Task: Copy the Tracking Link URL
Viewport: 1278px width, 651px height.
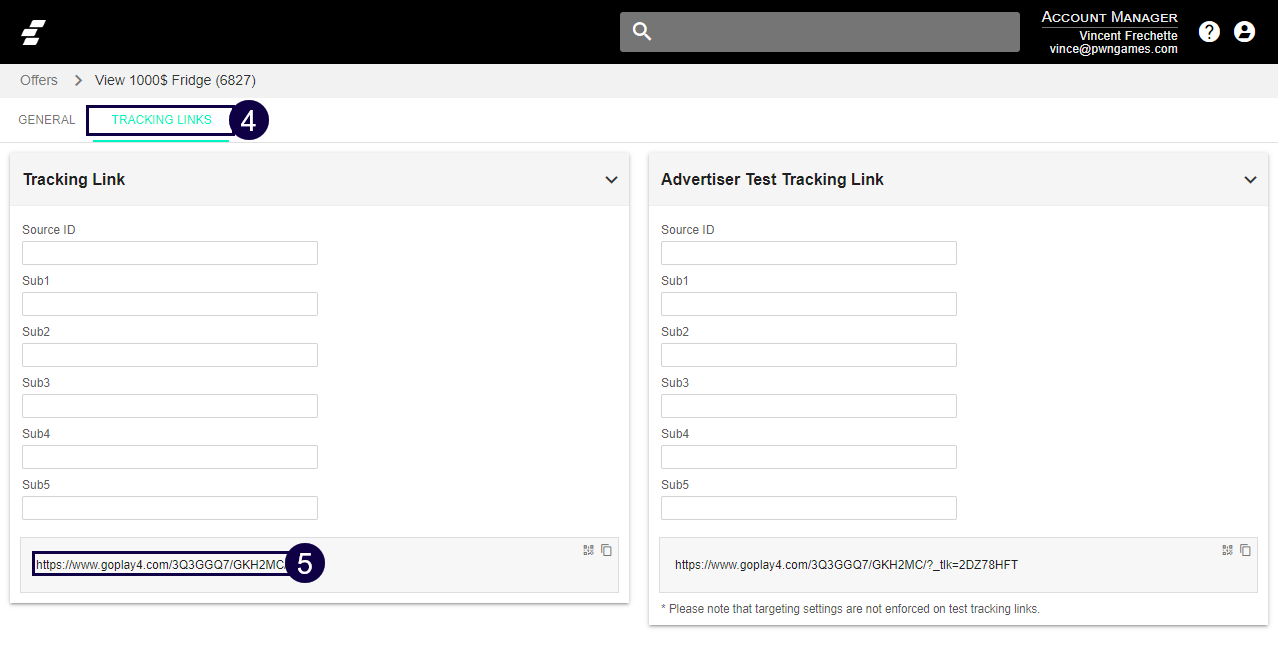Action: pyautogui.click(x=606, y=550)
